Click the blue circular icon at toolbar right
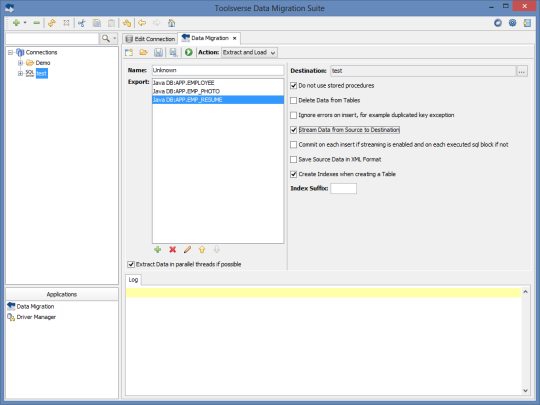 pyautogui.click(x=498, y=23)
